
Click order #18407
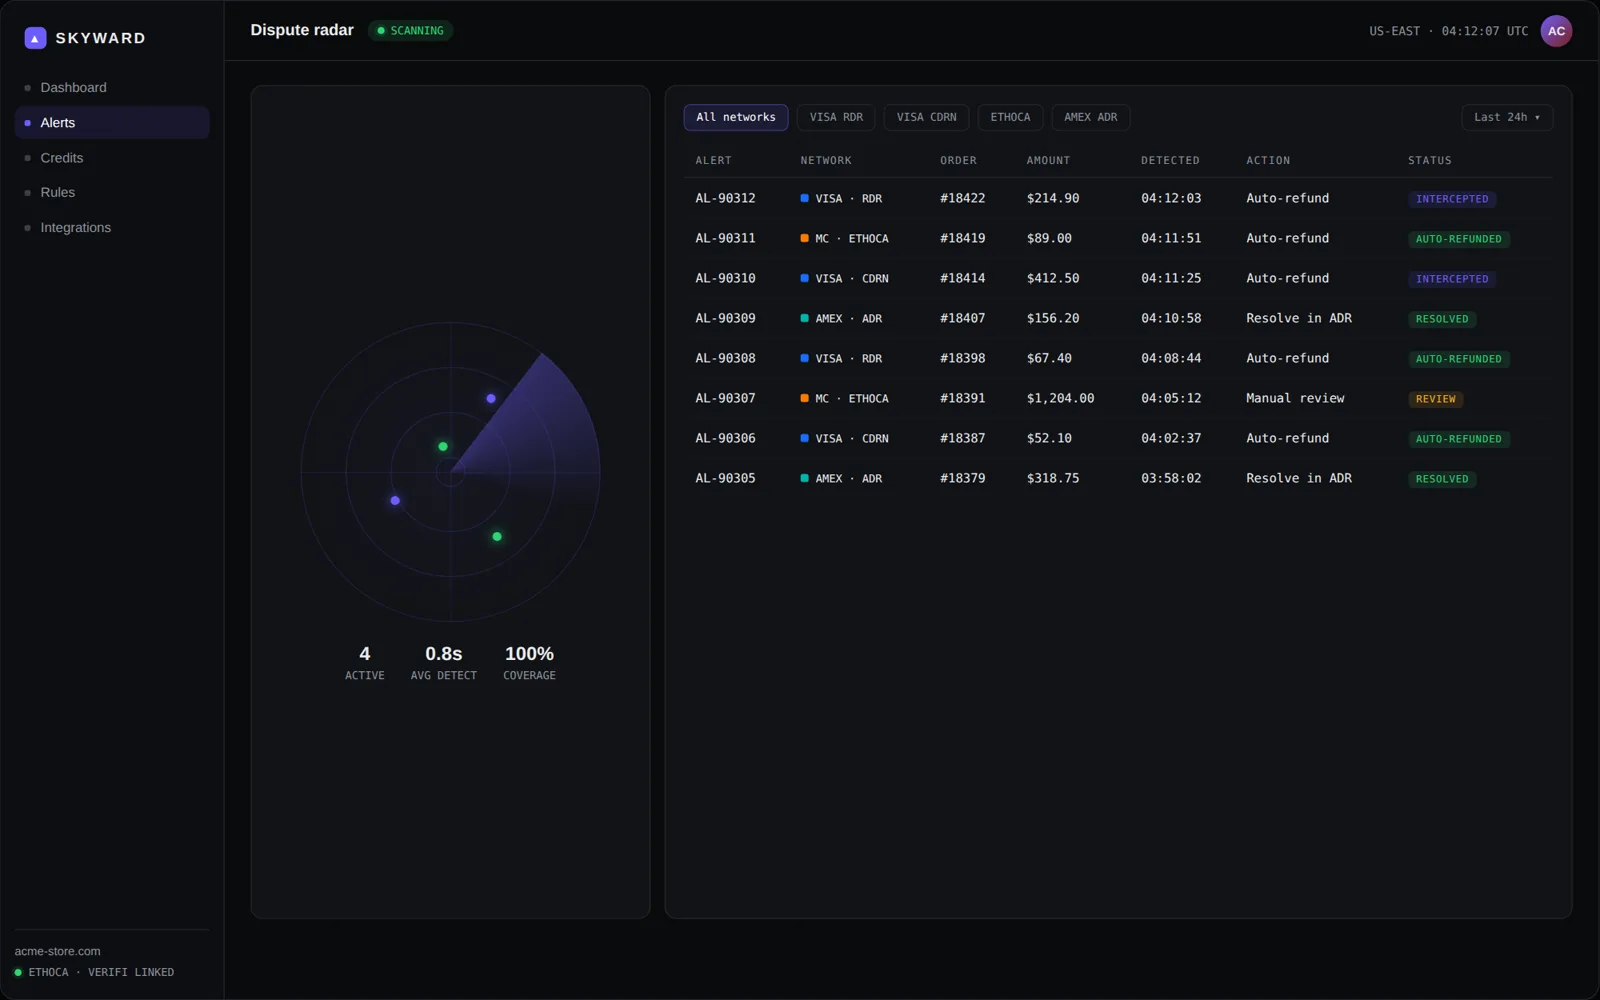tap(962, 318)
